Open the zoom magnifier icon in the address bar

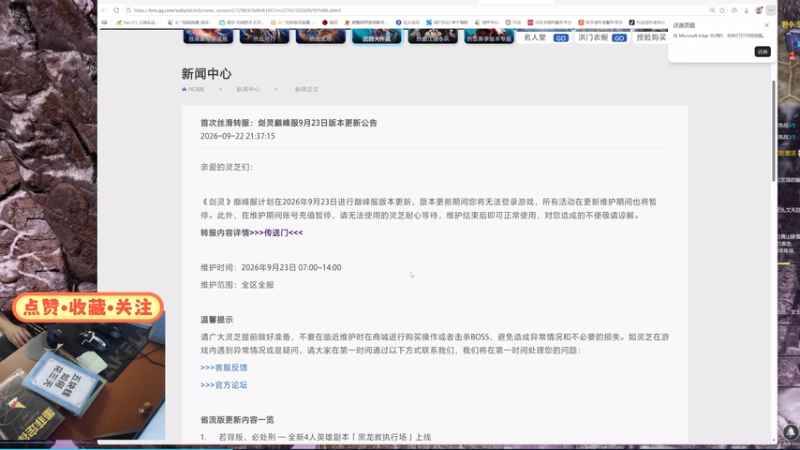pos(712,10)
